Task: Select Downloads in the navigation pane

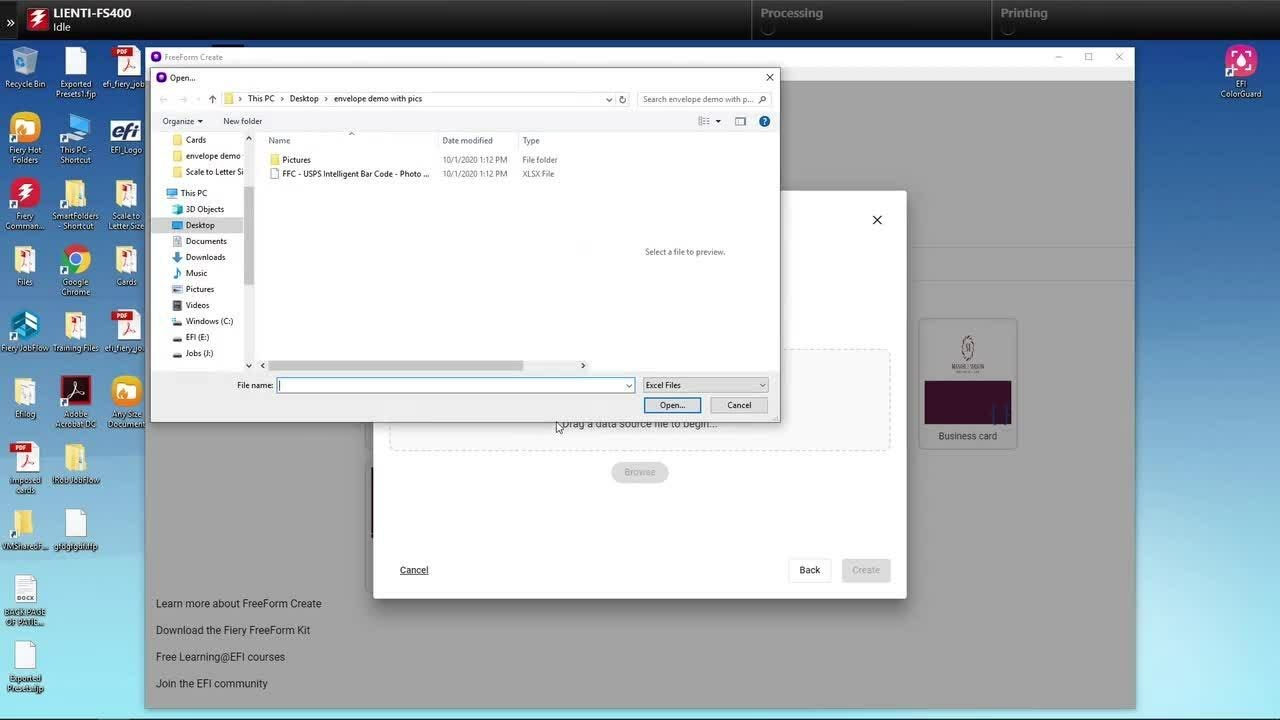Action: click(x=205, y=257)
